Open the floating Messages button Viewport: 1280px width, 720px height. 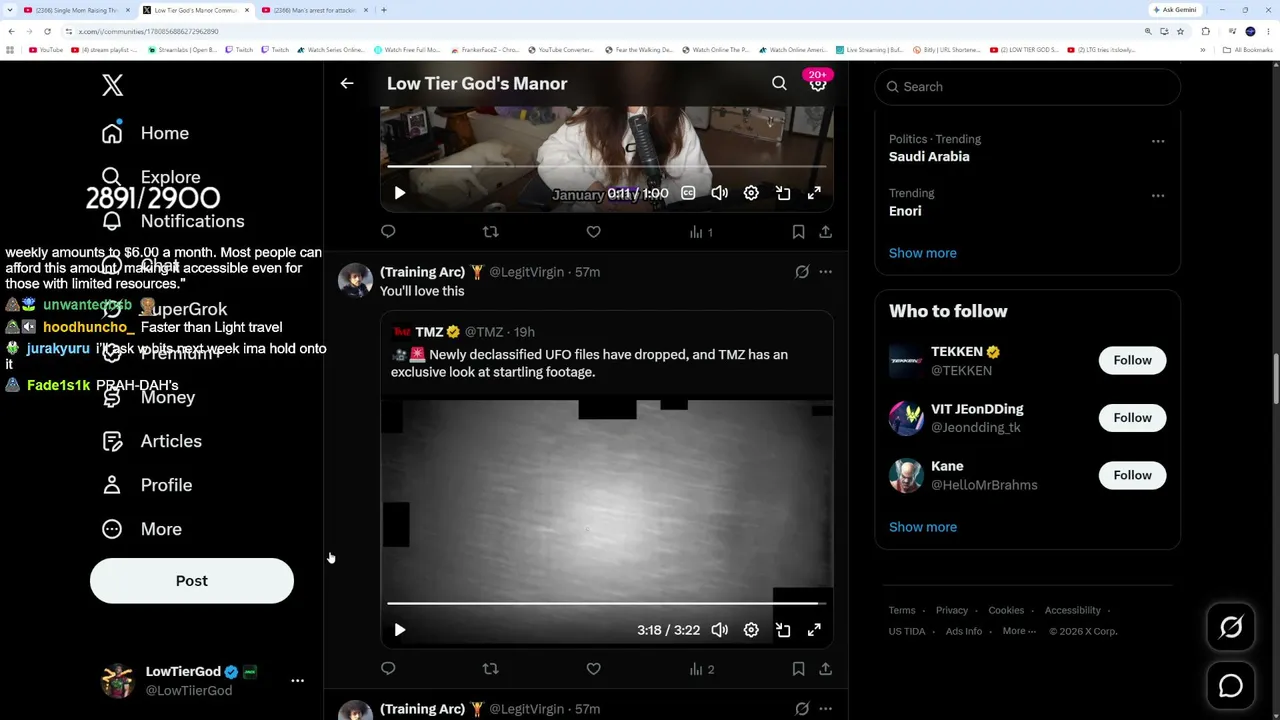pos(1231,686)
